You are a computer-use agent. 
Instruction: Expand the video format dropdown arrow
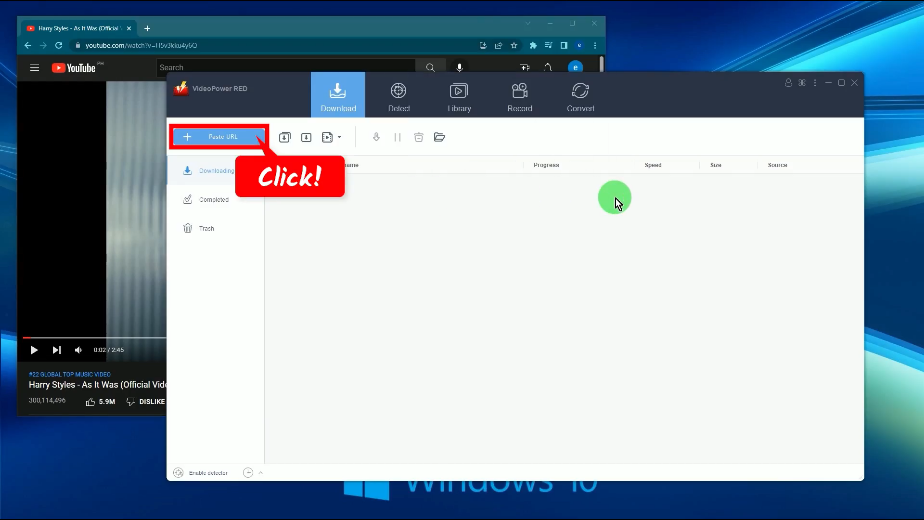339,137
